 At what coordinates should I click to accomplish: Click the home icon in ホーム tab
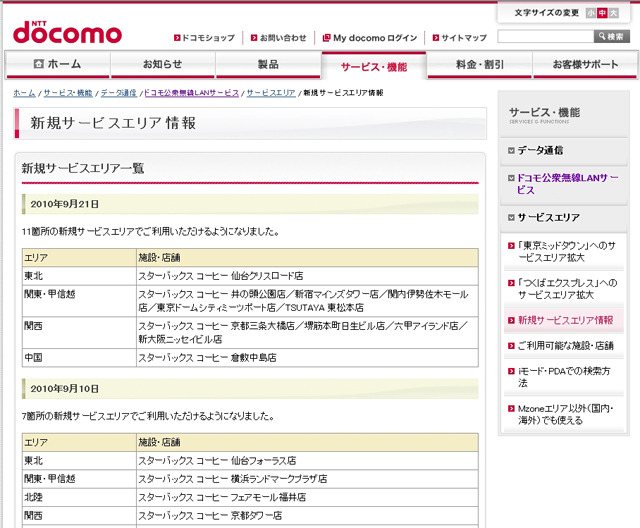click(38, 64)
